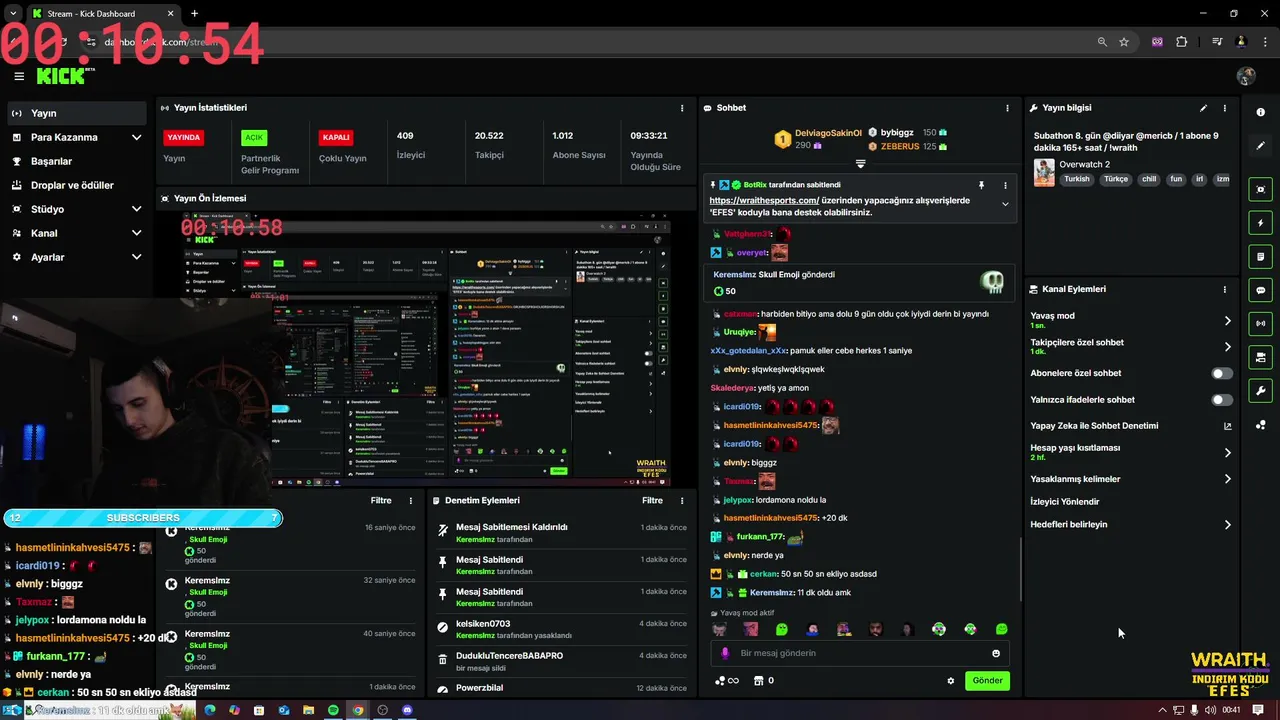Collapse chat leaderboard with double chevron

(860, 164)
